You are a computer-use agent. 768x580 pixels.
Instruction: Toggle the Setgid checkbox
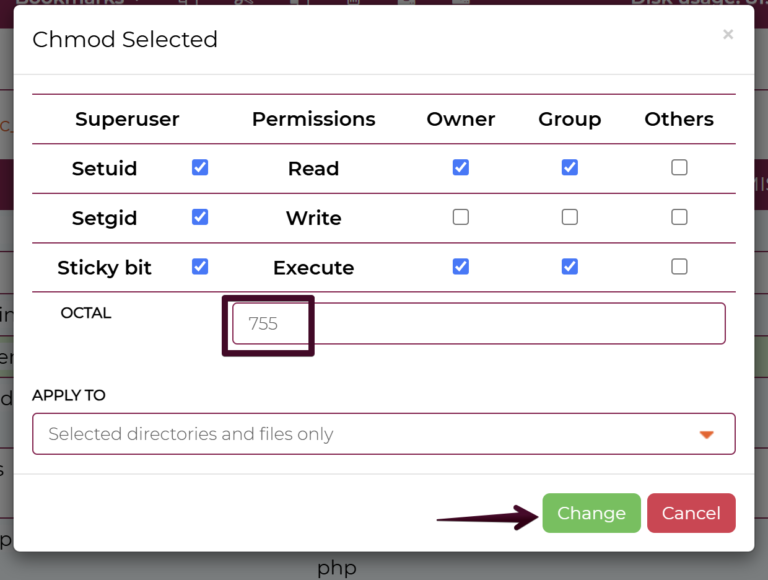[x=200, y=217]
